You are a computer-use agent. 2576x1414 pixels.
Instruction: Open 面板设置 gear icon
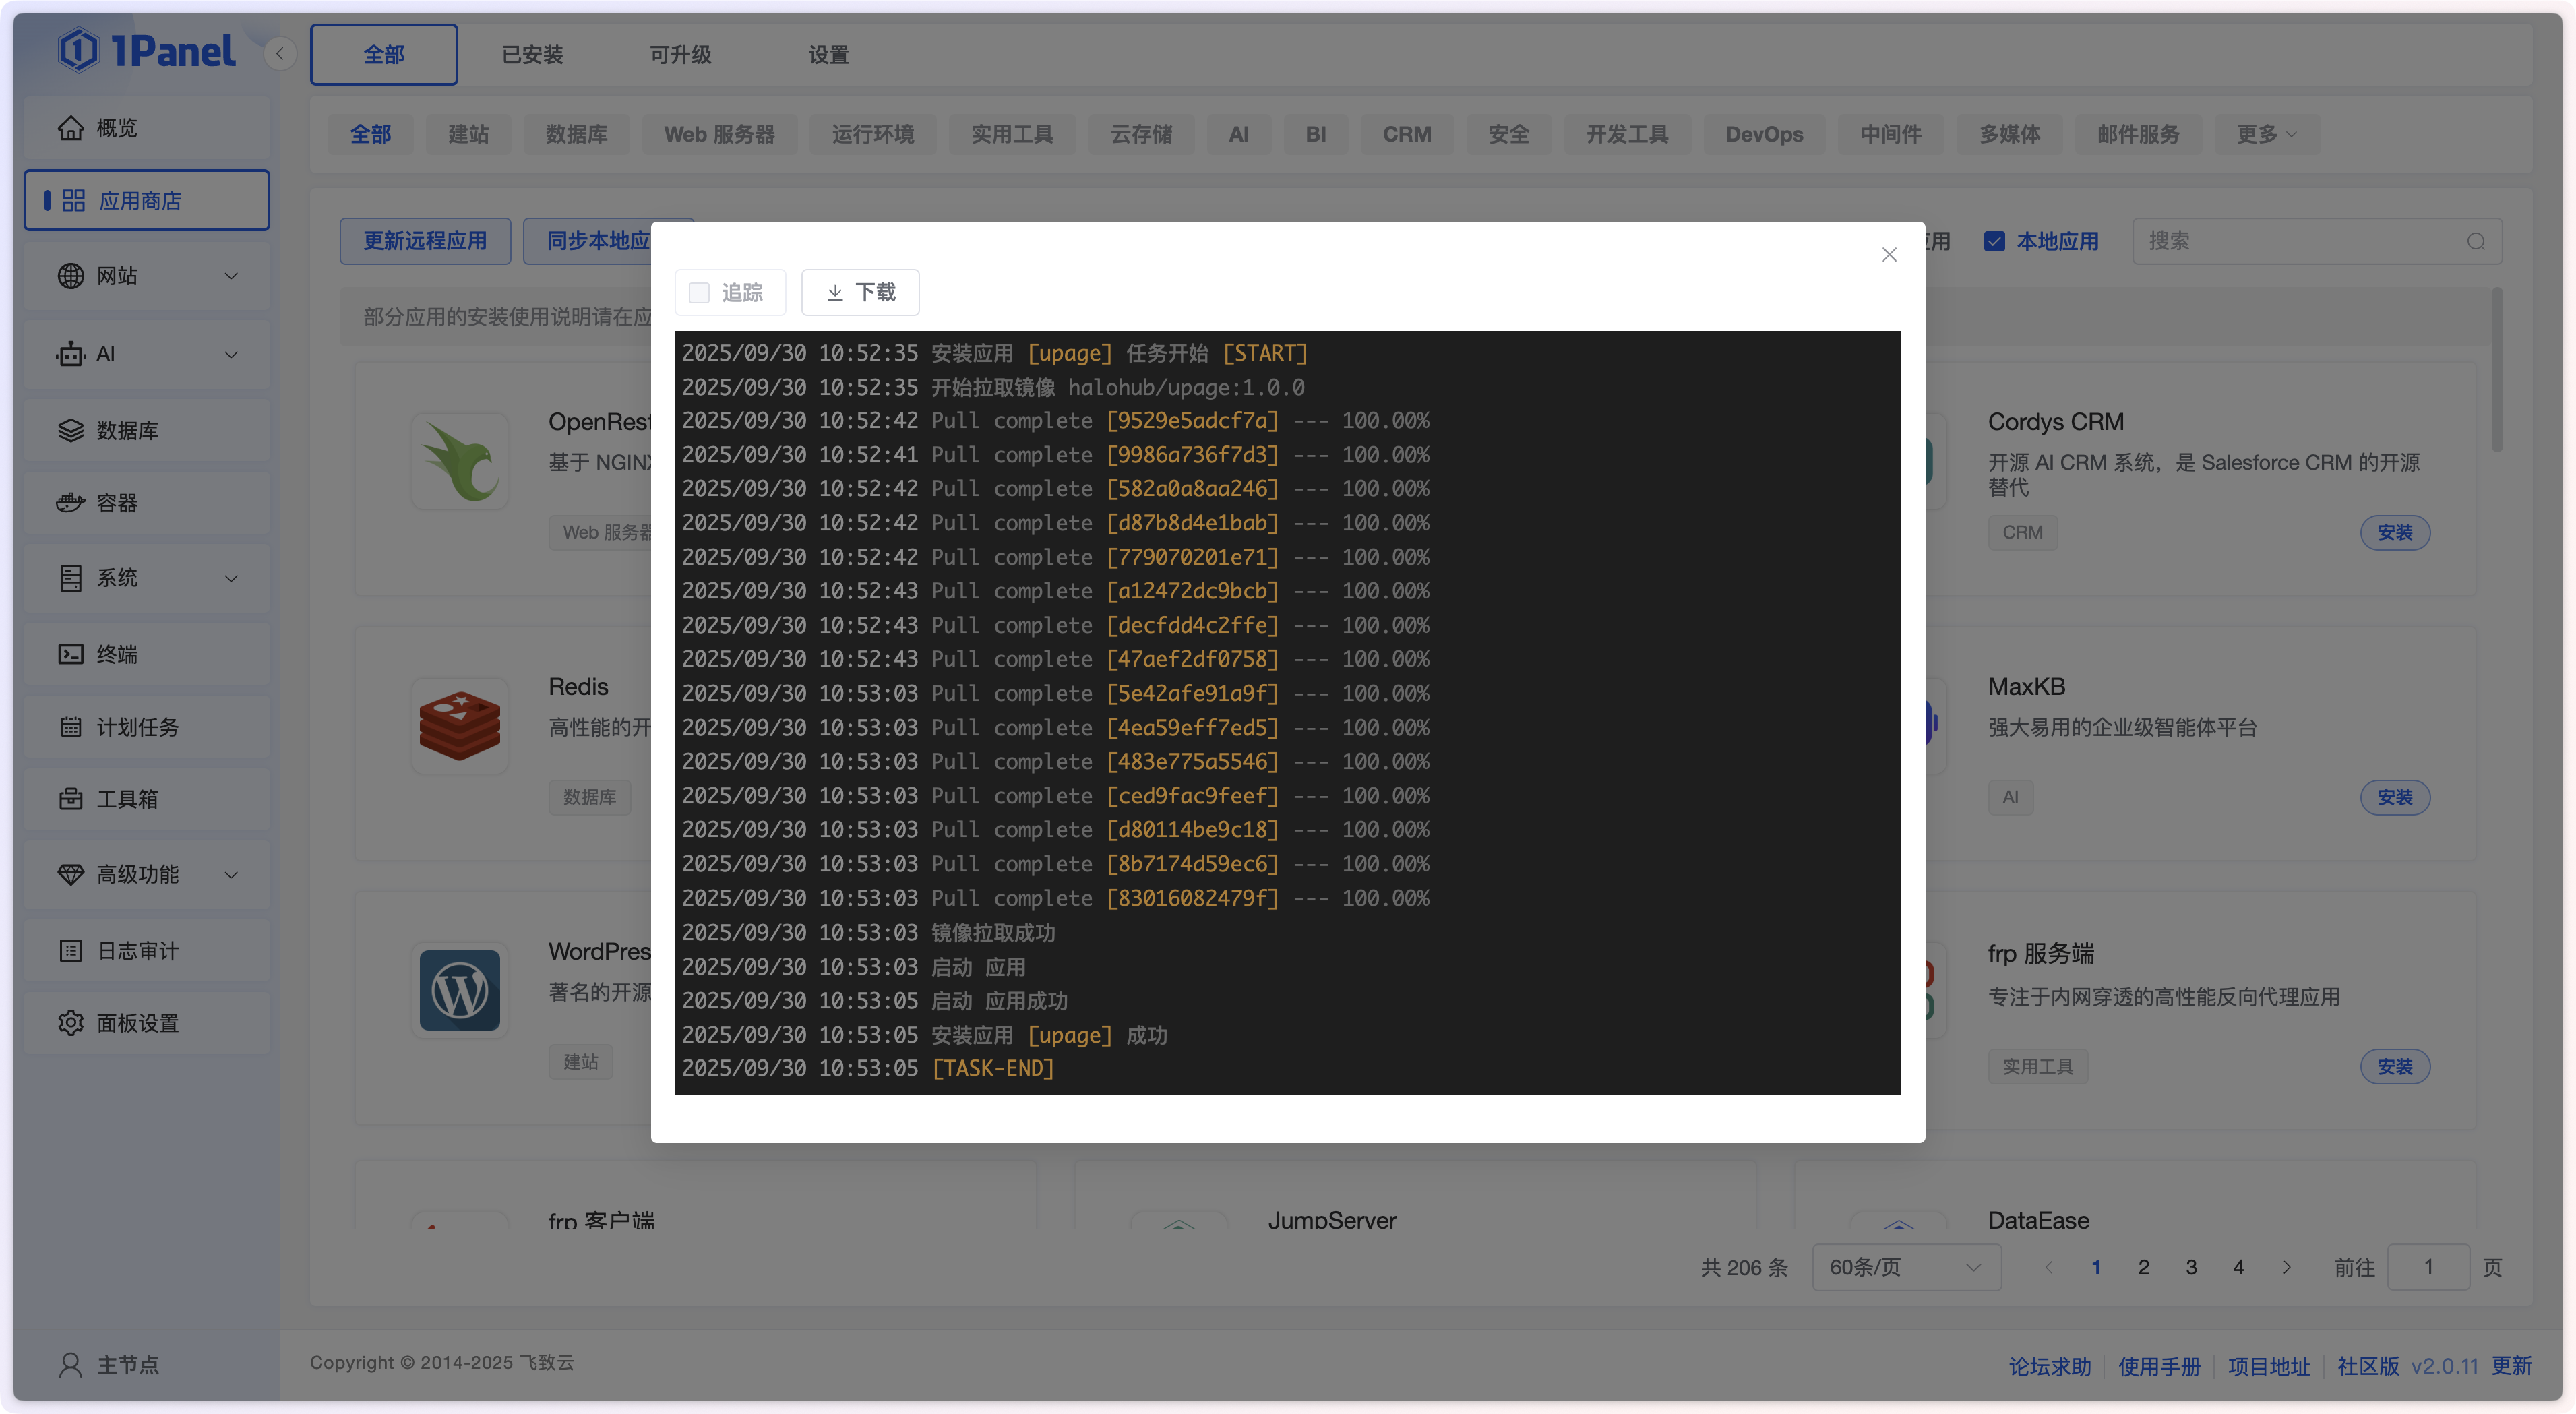tap(70, 1023)
